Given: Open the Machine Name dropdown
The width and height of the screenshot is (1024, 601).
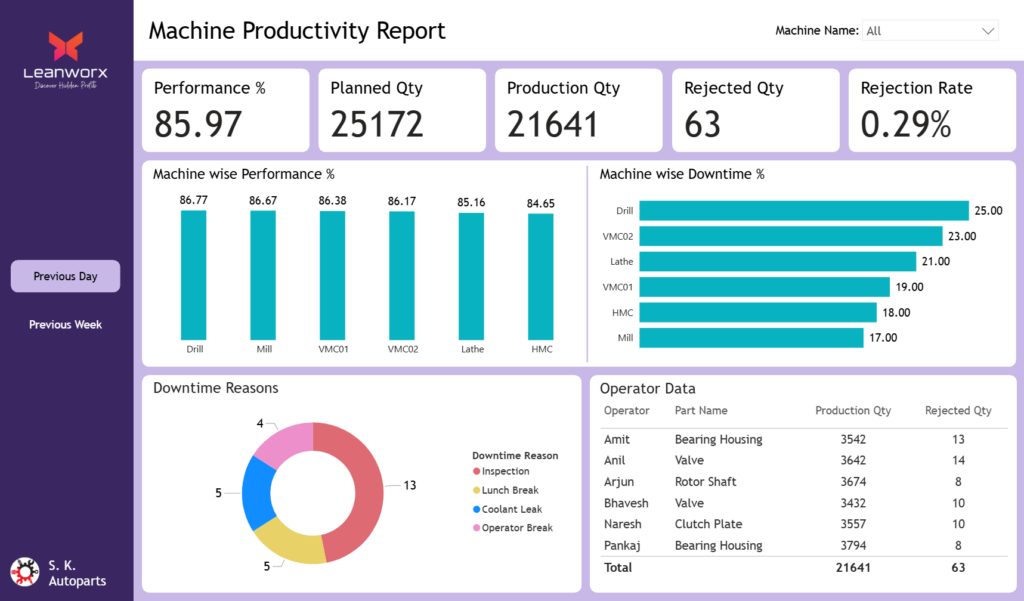Looking at the screenshot, I should point(930,31).
